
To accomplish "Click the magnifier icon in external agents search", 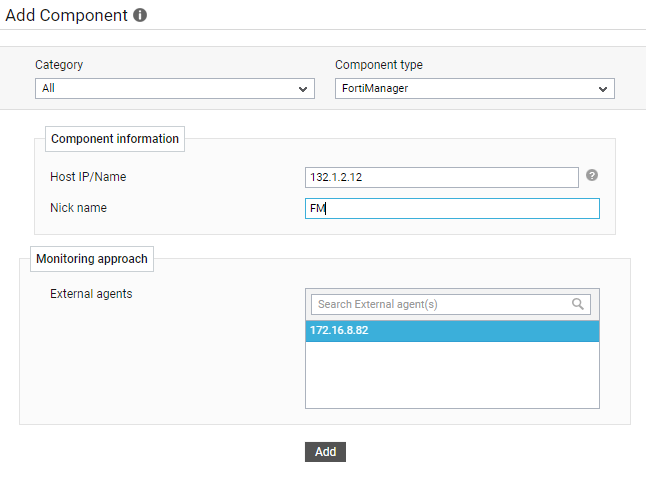I will point(578,304).
